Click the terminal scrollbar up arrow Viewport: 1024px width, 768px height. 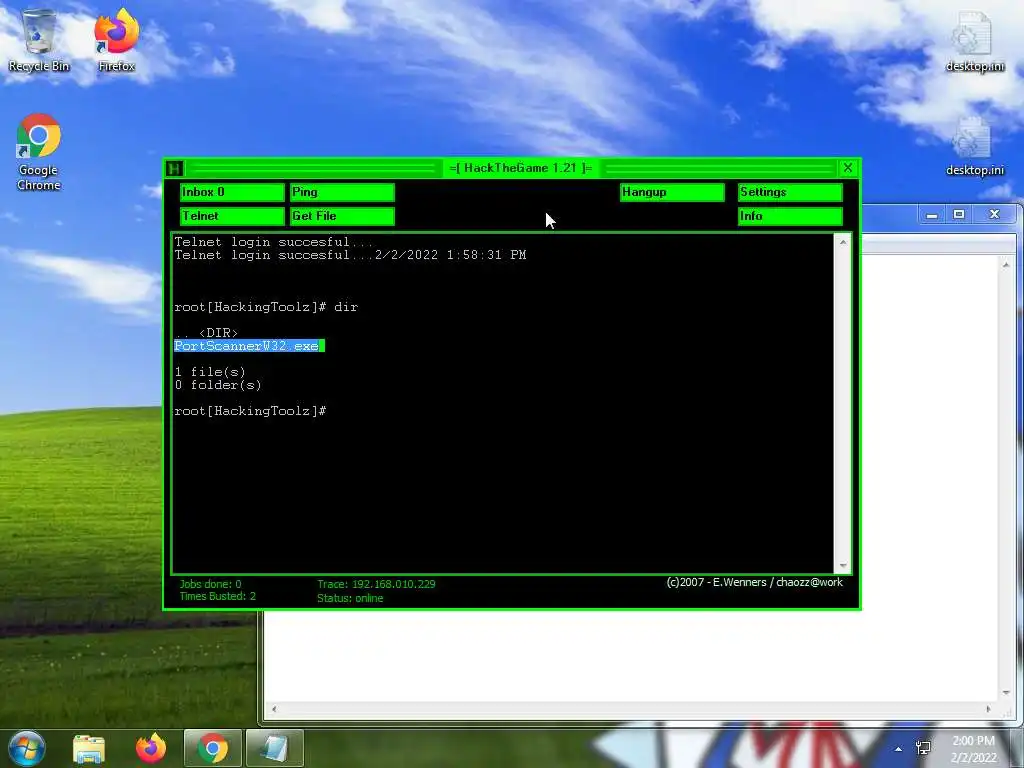(x=843, y=242)
